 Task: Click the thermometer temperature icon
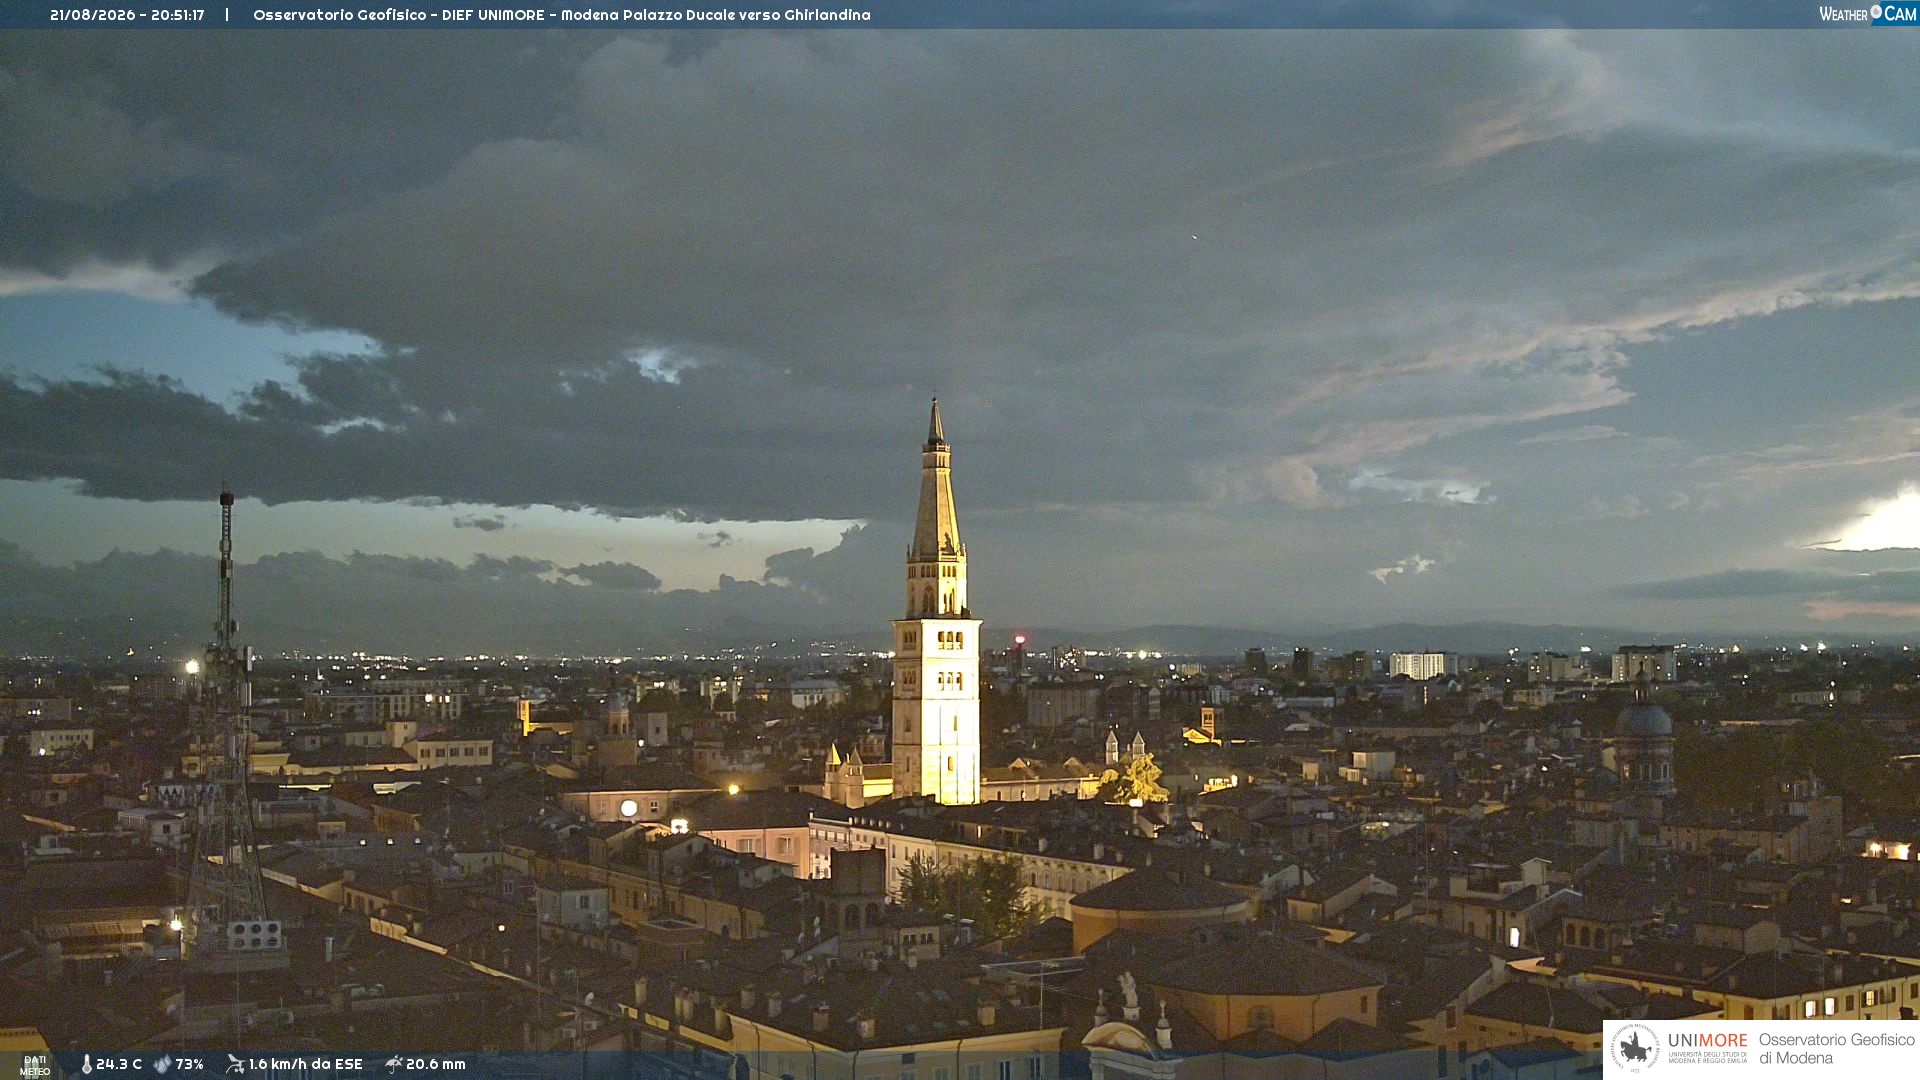pyautogui.click(x=87, y=1064)
